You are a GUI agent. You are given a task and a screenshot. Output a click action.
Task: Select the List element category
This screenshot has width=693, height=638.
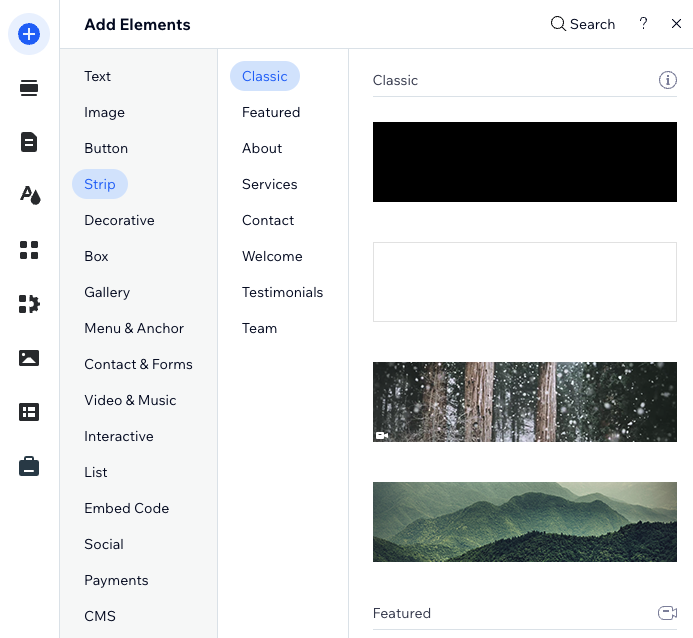[95, 472]
